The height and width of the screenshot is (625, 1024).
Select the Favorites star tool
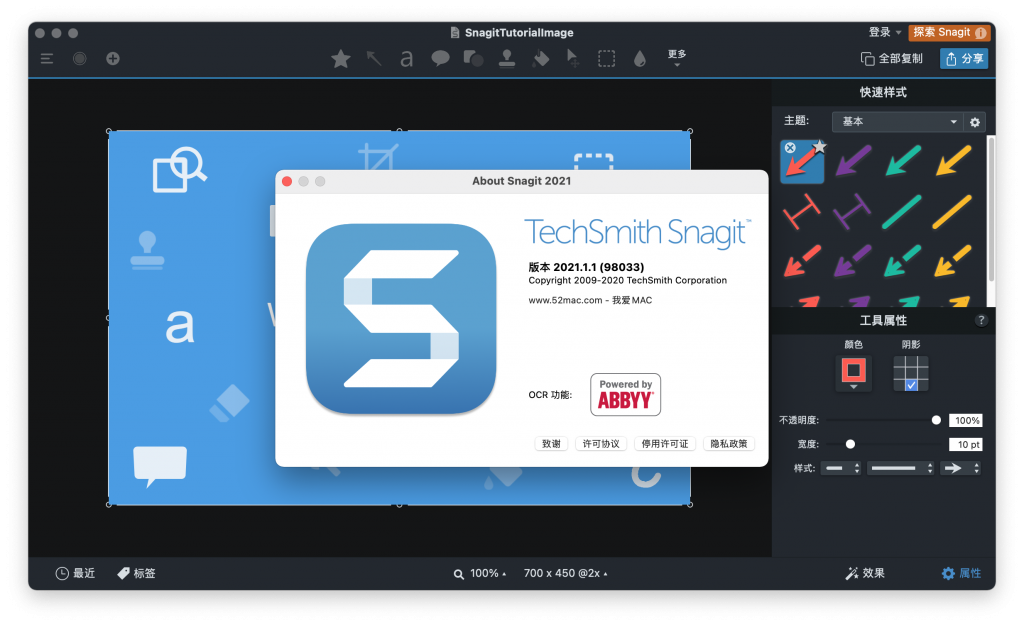(x=340, y=59)
